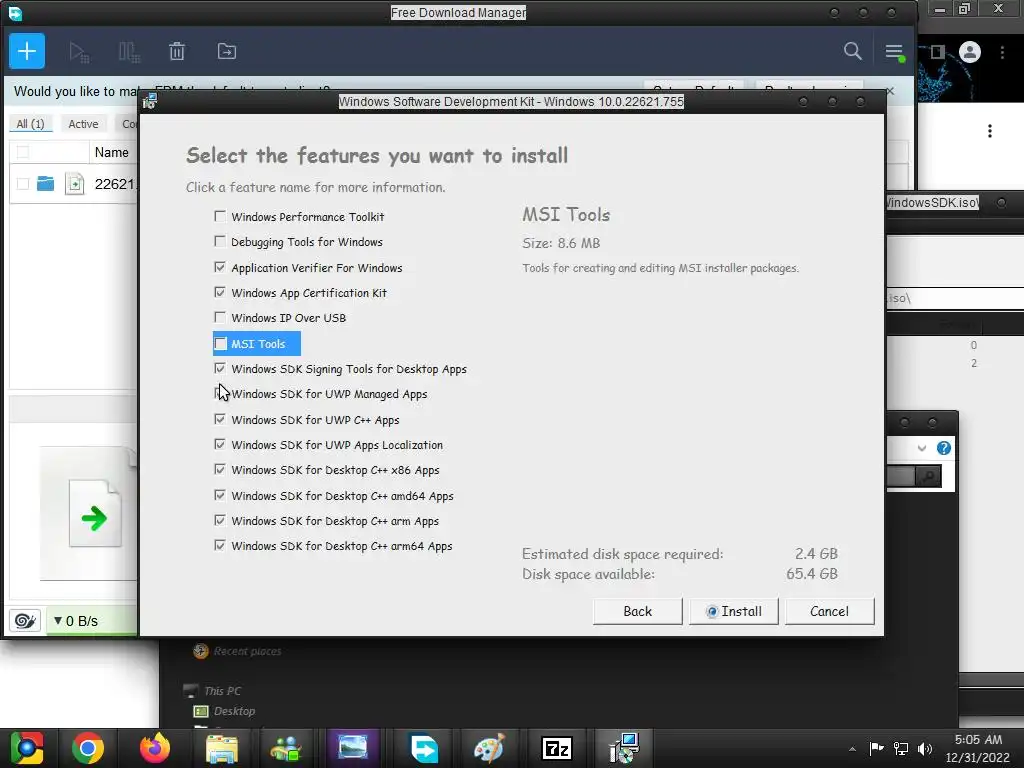Screen dimensions: 1024x768
Task: Click the search box in the dark window
Action: tap(901, 476)
